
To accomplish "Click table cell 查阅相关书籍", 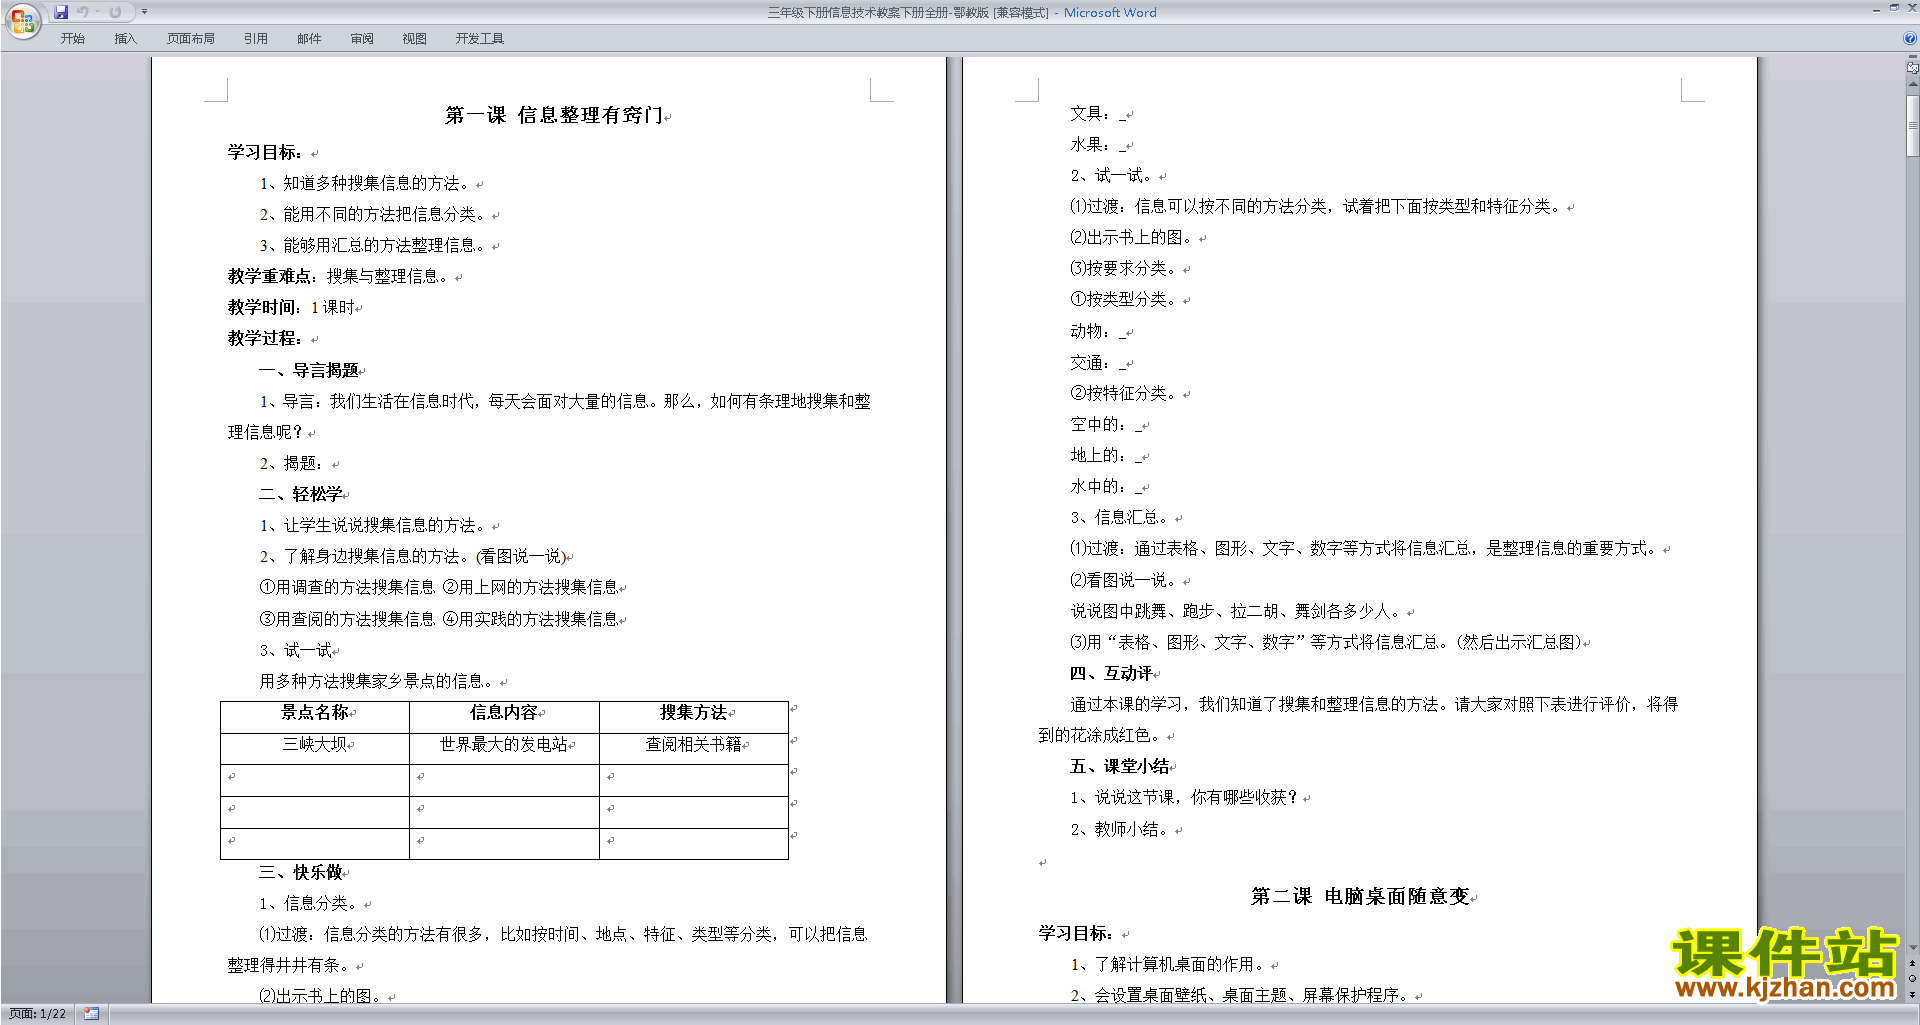I will (694, 744).
